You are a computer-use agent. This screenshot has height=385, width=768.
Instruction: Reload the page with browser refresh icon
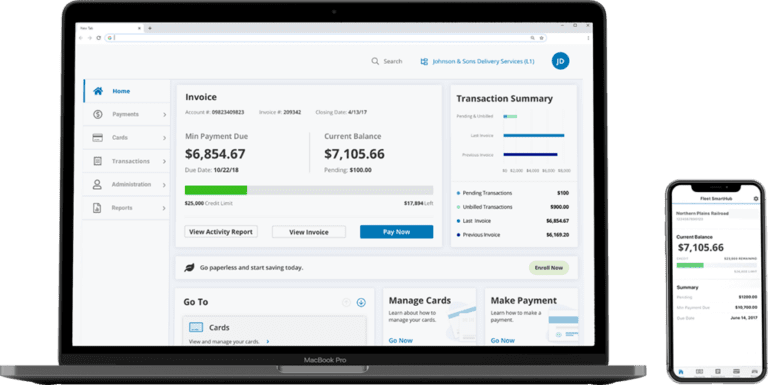click(98, 38)
